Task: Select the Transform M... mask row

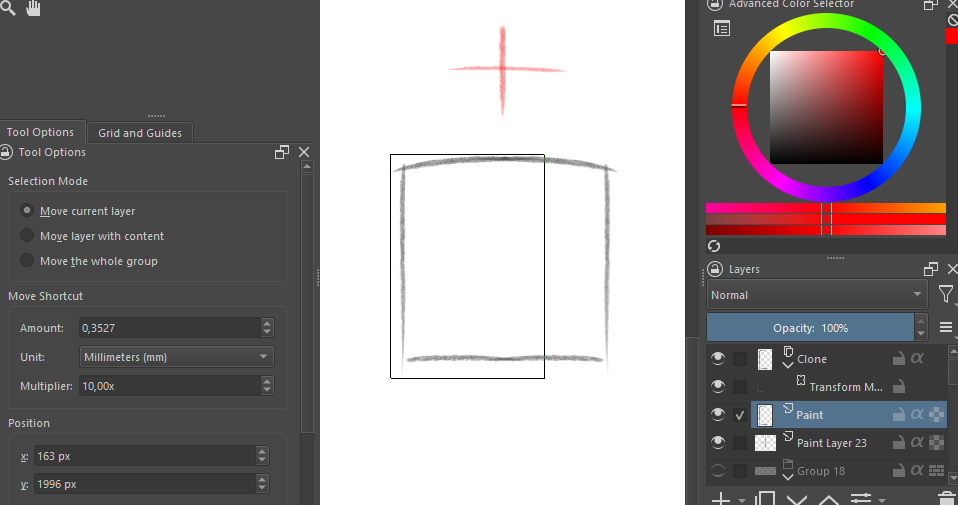Action: [x=849, y=387]
